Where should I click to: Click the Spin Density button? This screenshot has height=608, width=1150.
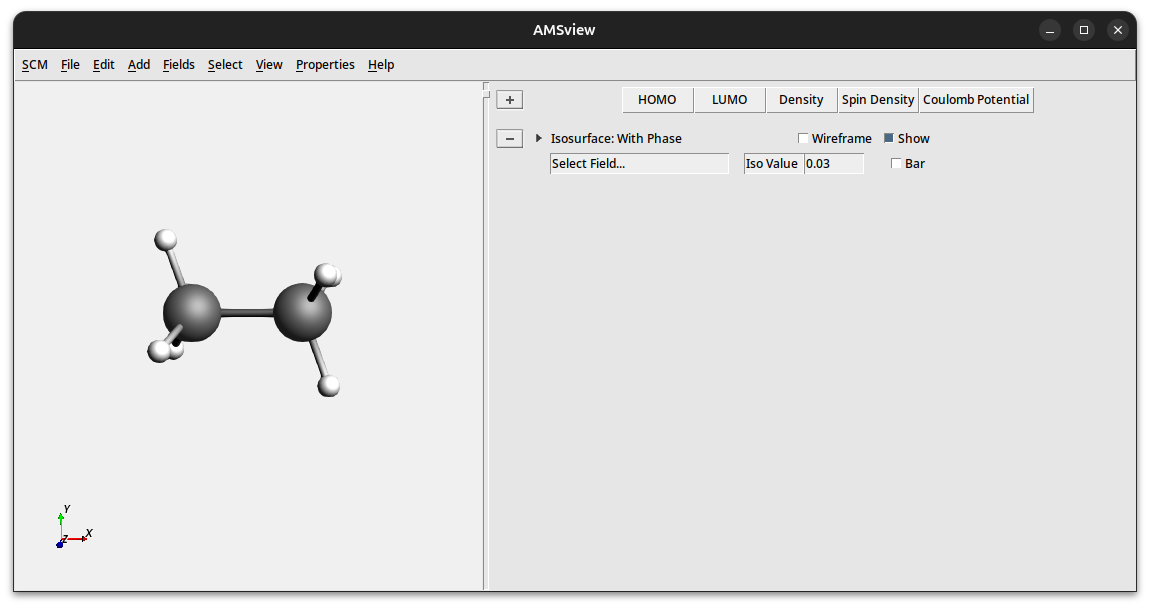[878, 100]
